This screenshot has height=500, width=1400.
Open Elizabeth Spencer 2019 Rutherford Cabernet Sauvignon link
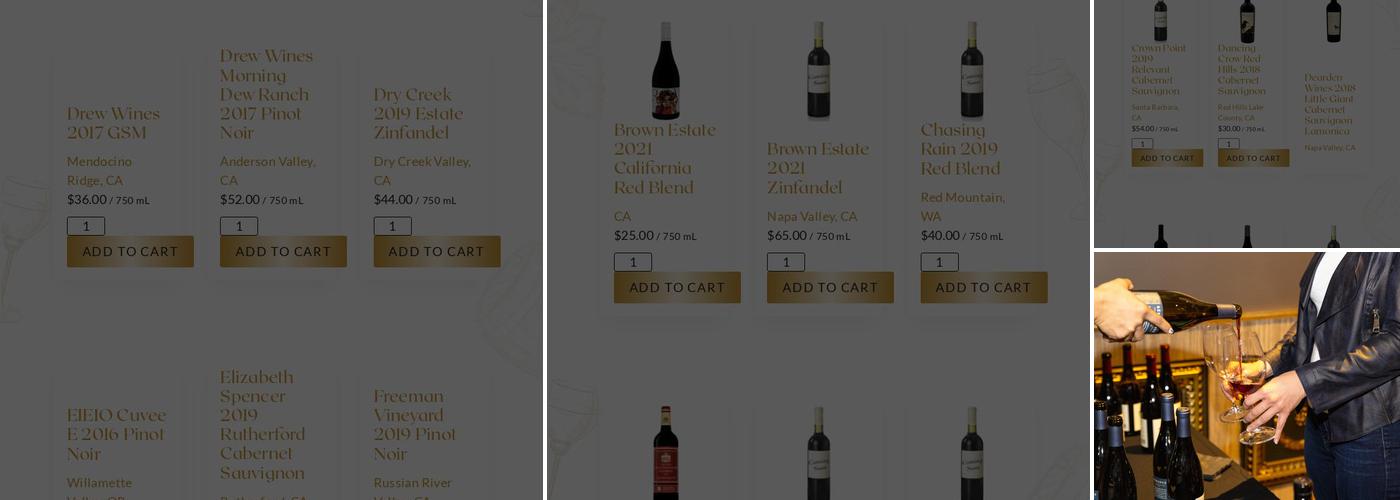click(x=262, y=425)
